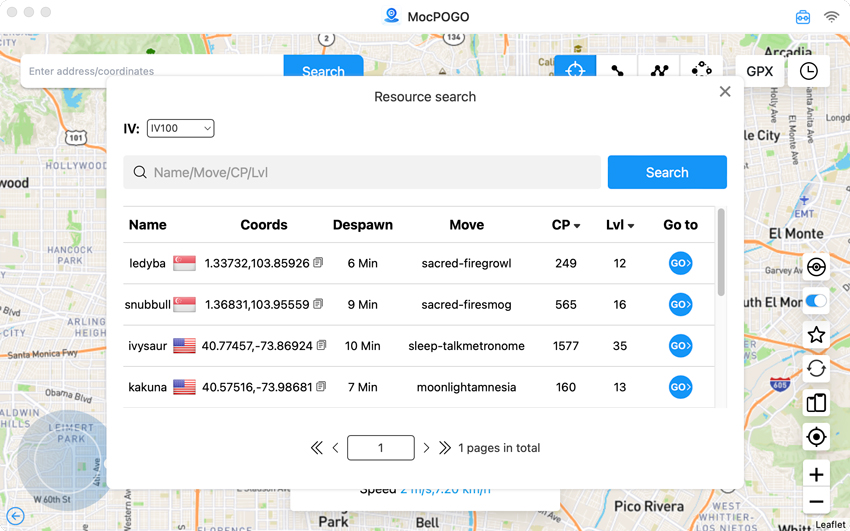Image resolution: width=850 pixels, height=531 pixels.
Task: Sort table by Lvl column arrow
Action: [631, 226]
